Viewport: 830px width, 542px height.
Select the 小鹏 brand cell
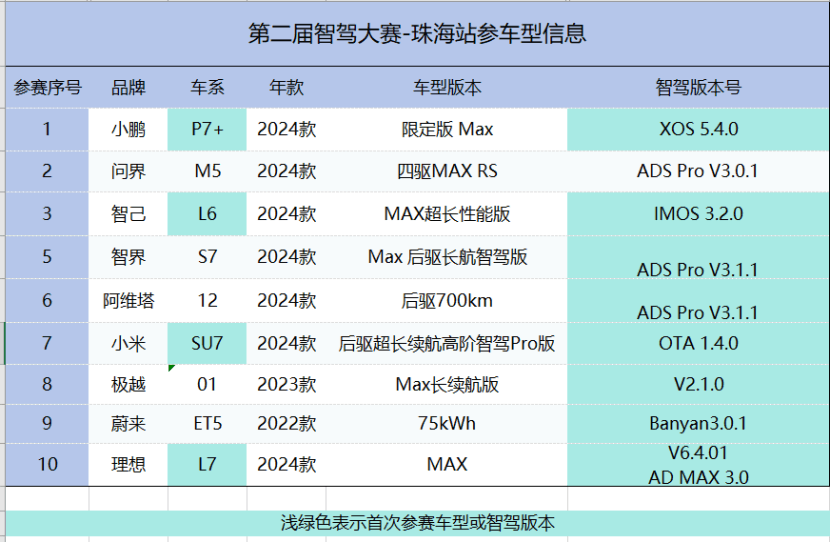click(128, 130)
